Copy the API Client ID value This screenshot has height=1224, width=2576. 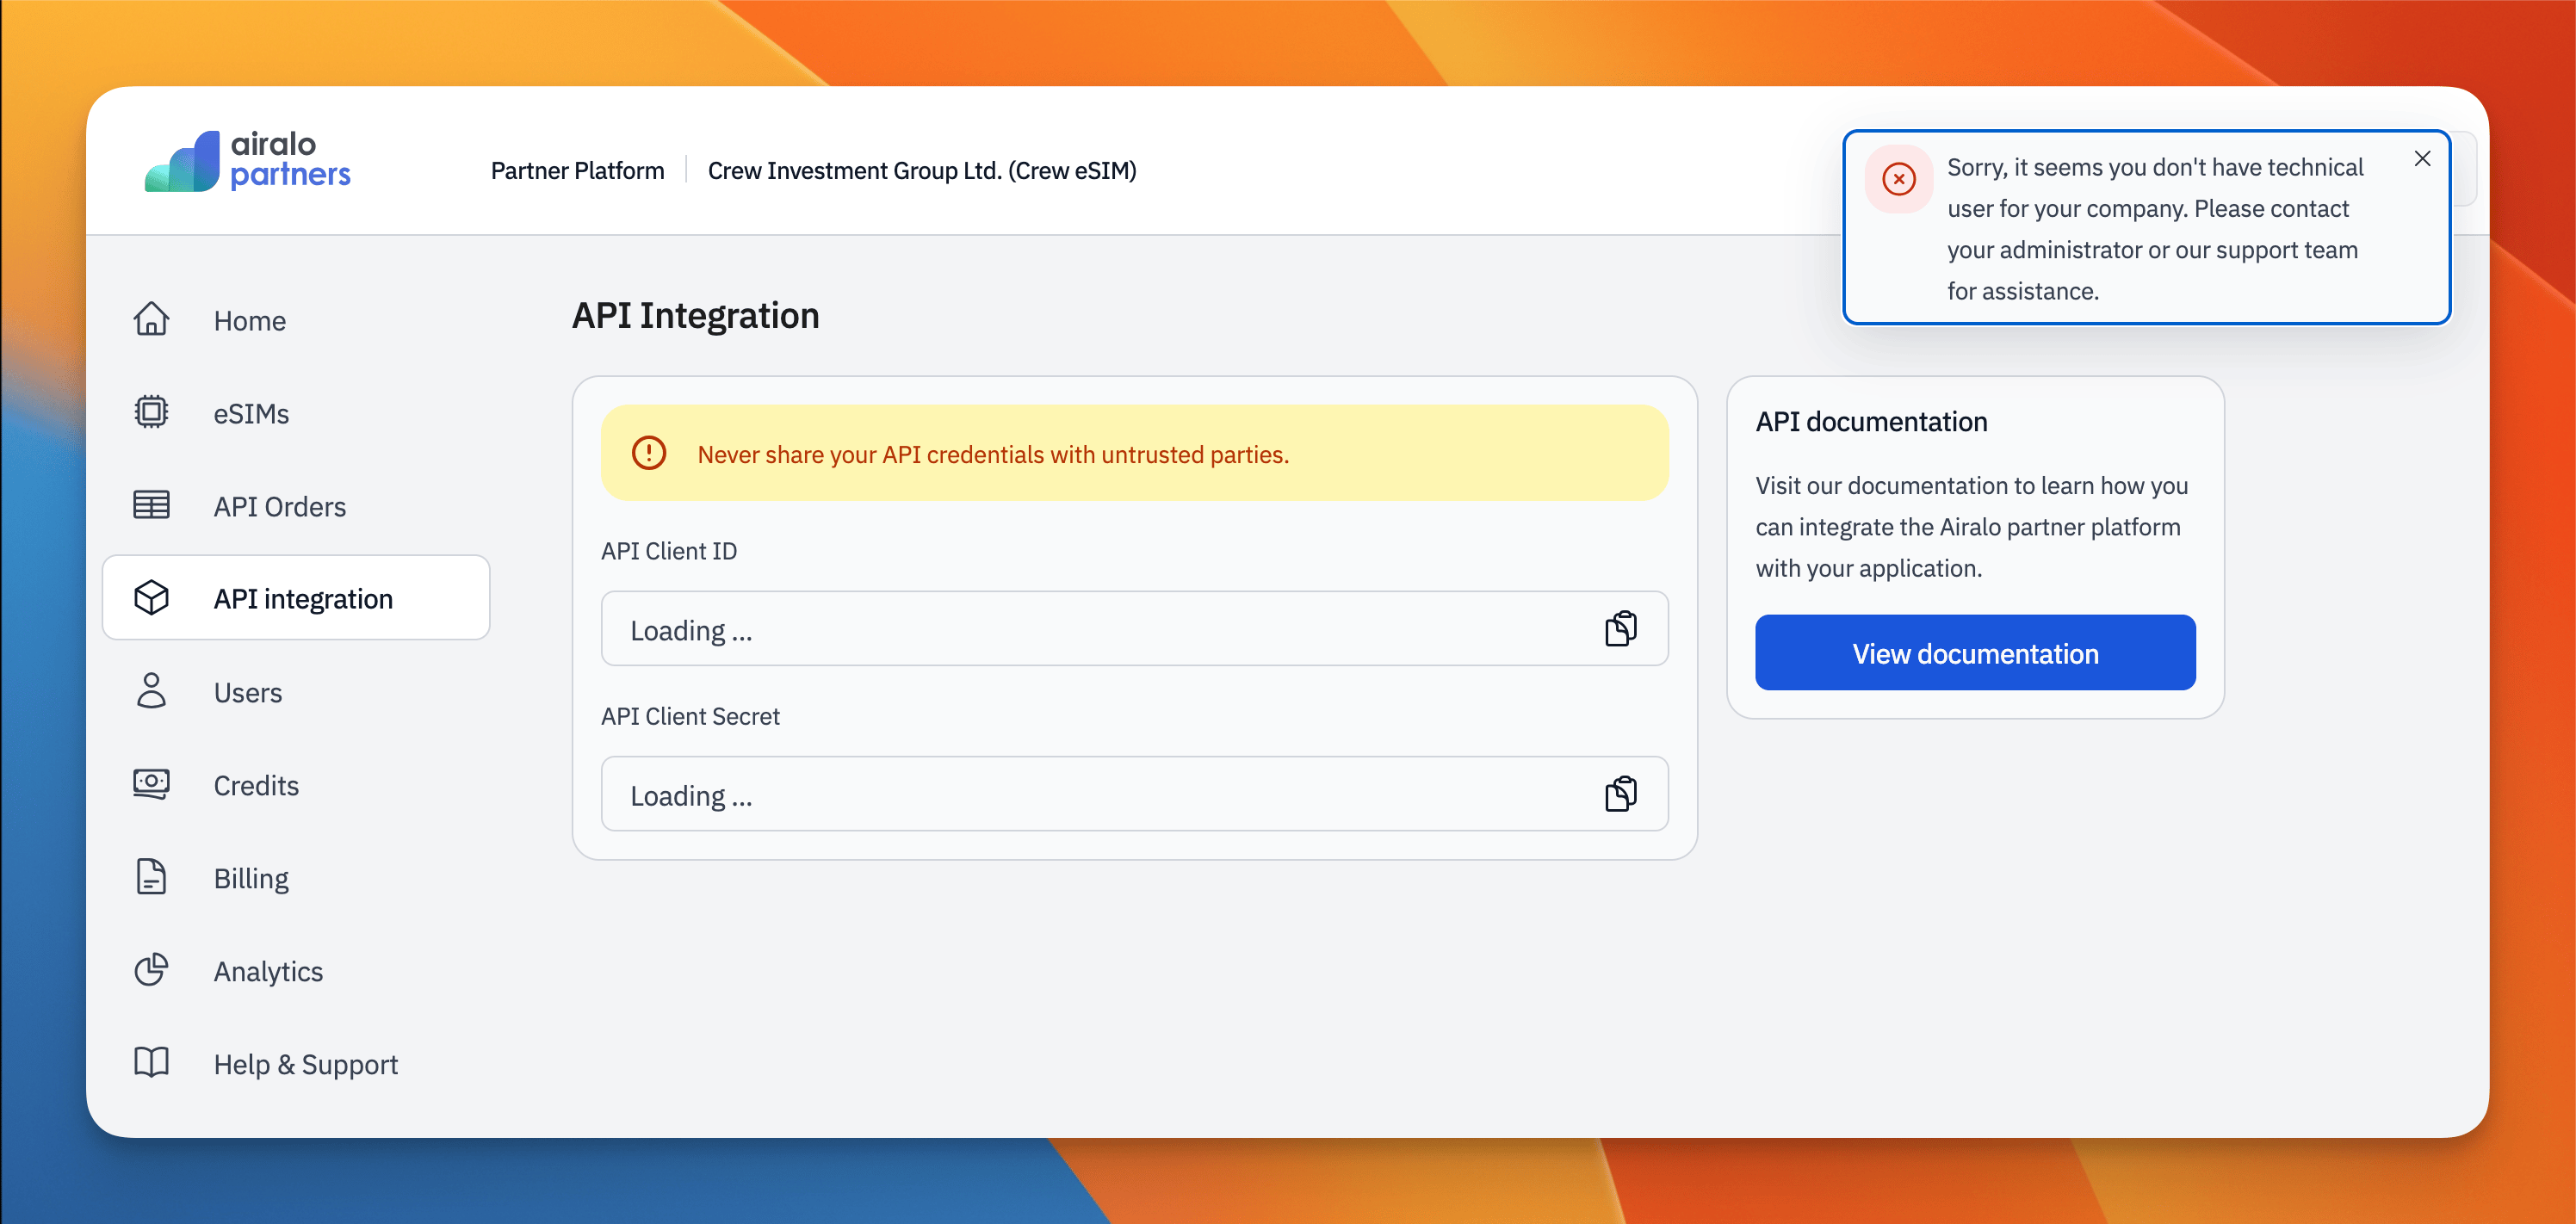click(1620, 629)
